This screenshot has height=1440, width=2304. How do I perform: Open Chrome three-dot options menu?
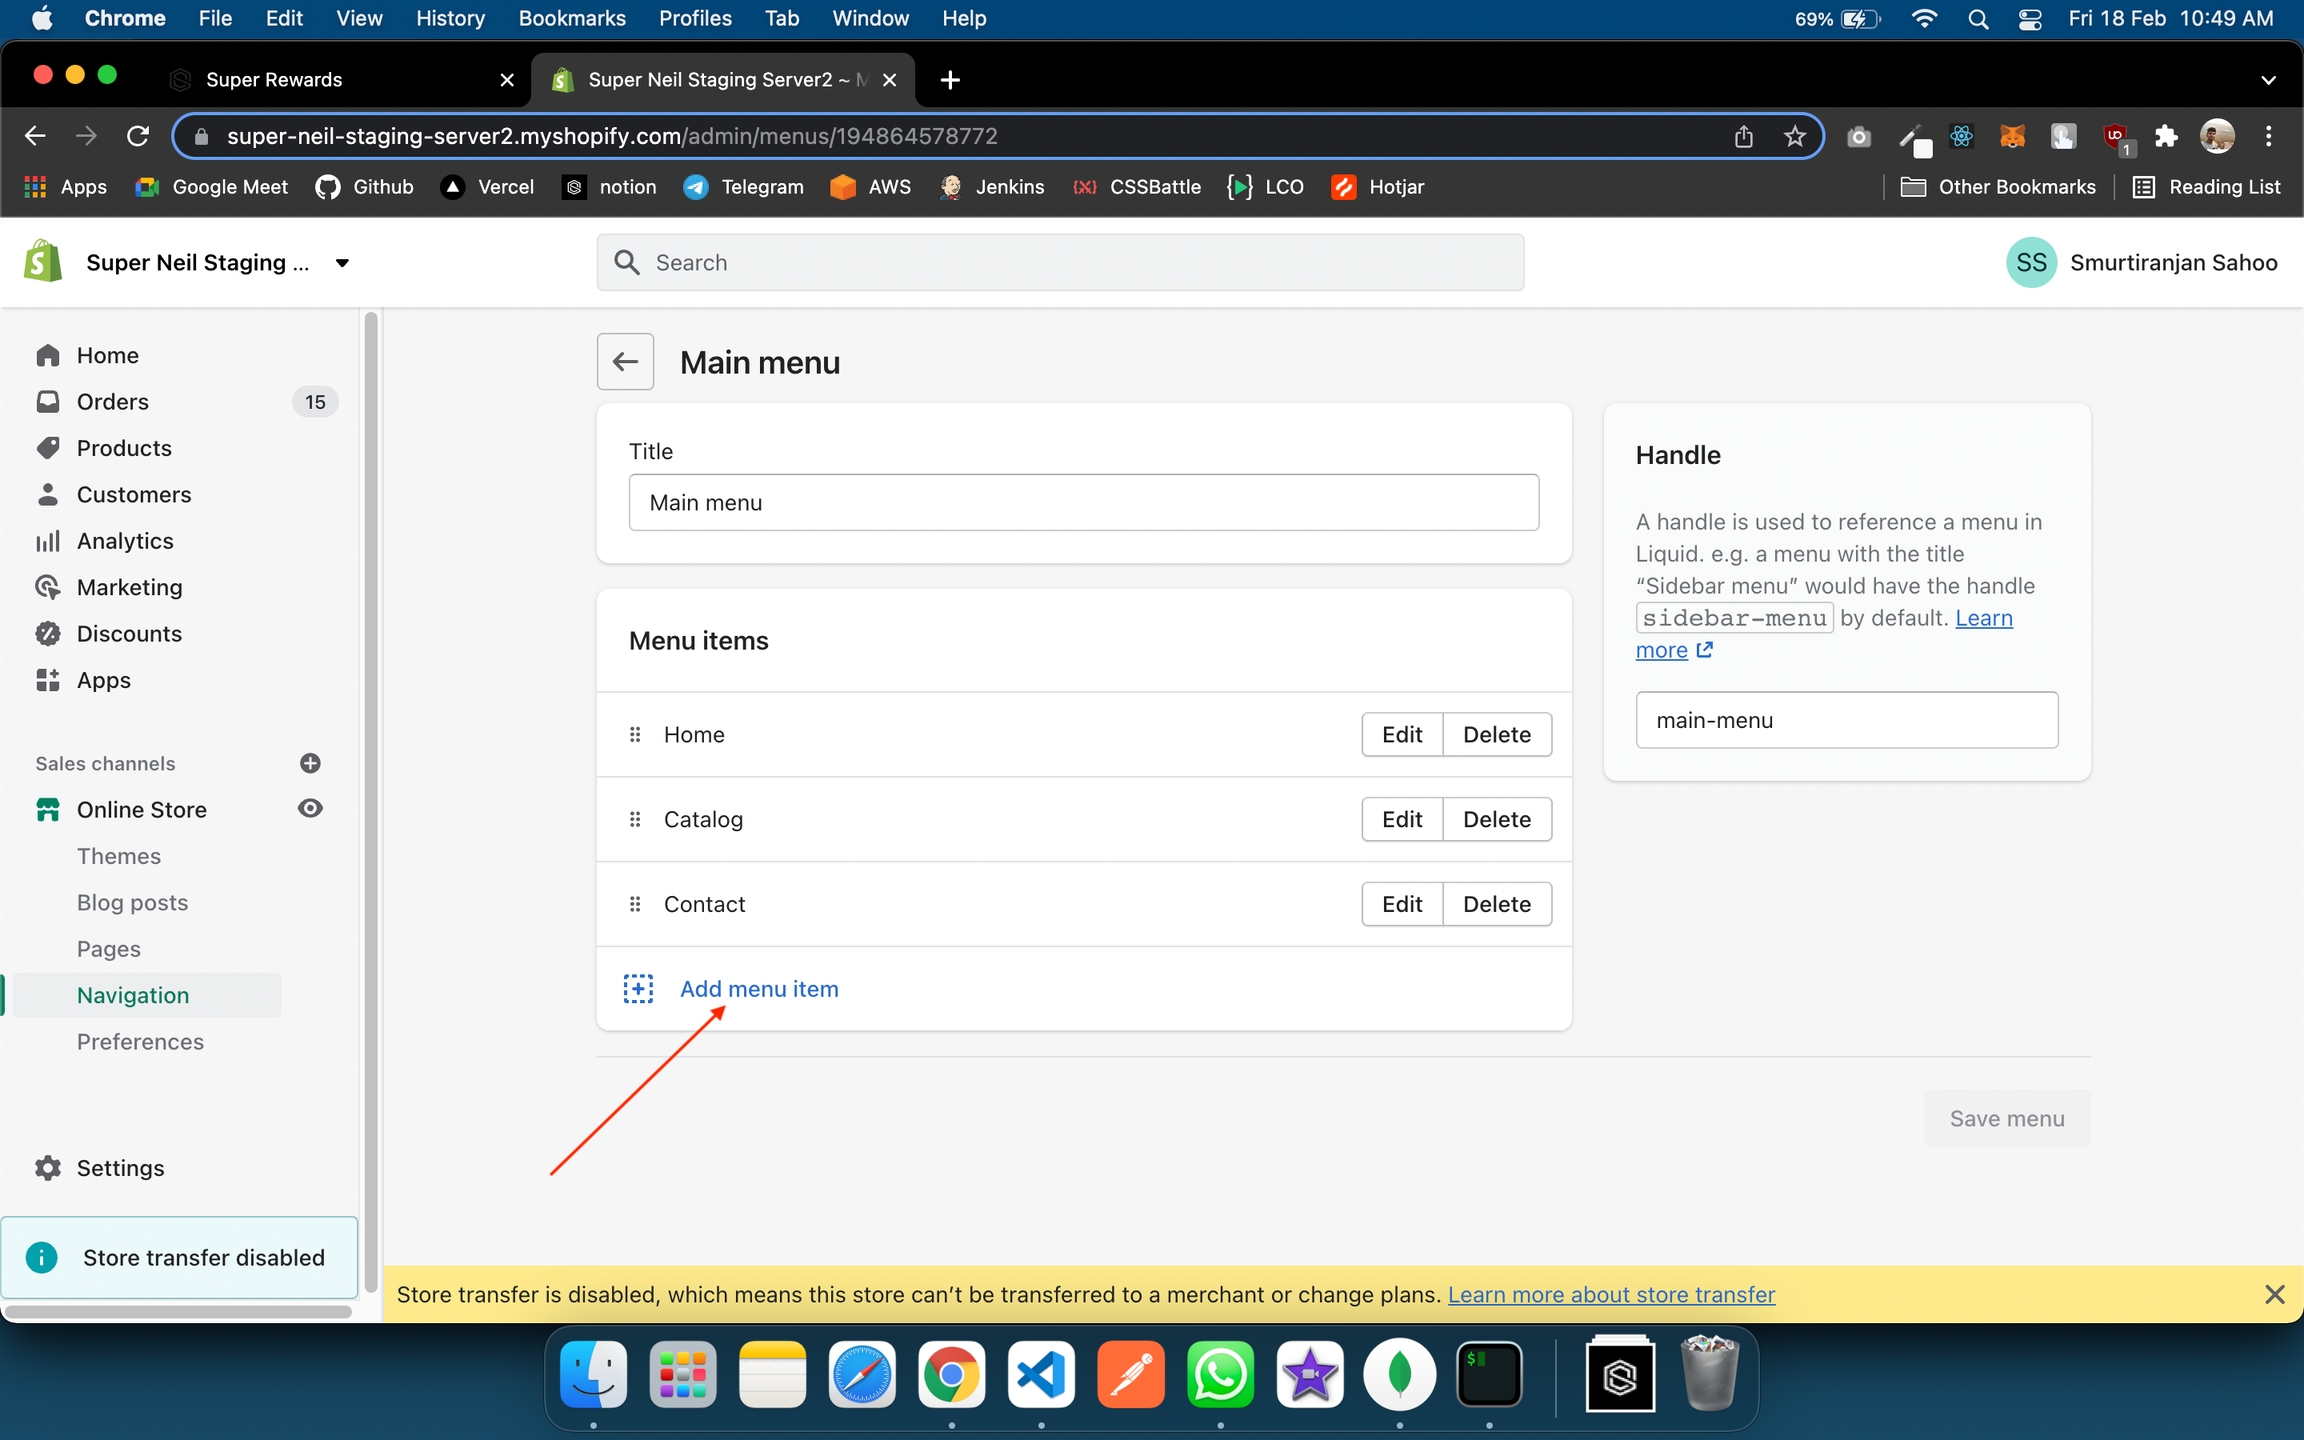pos(2269,136)
